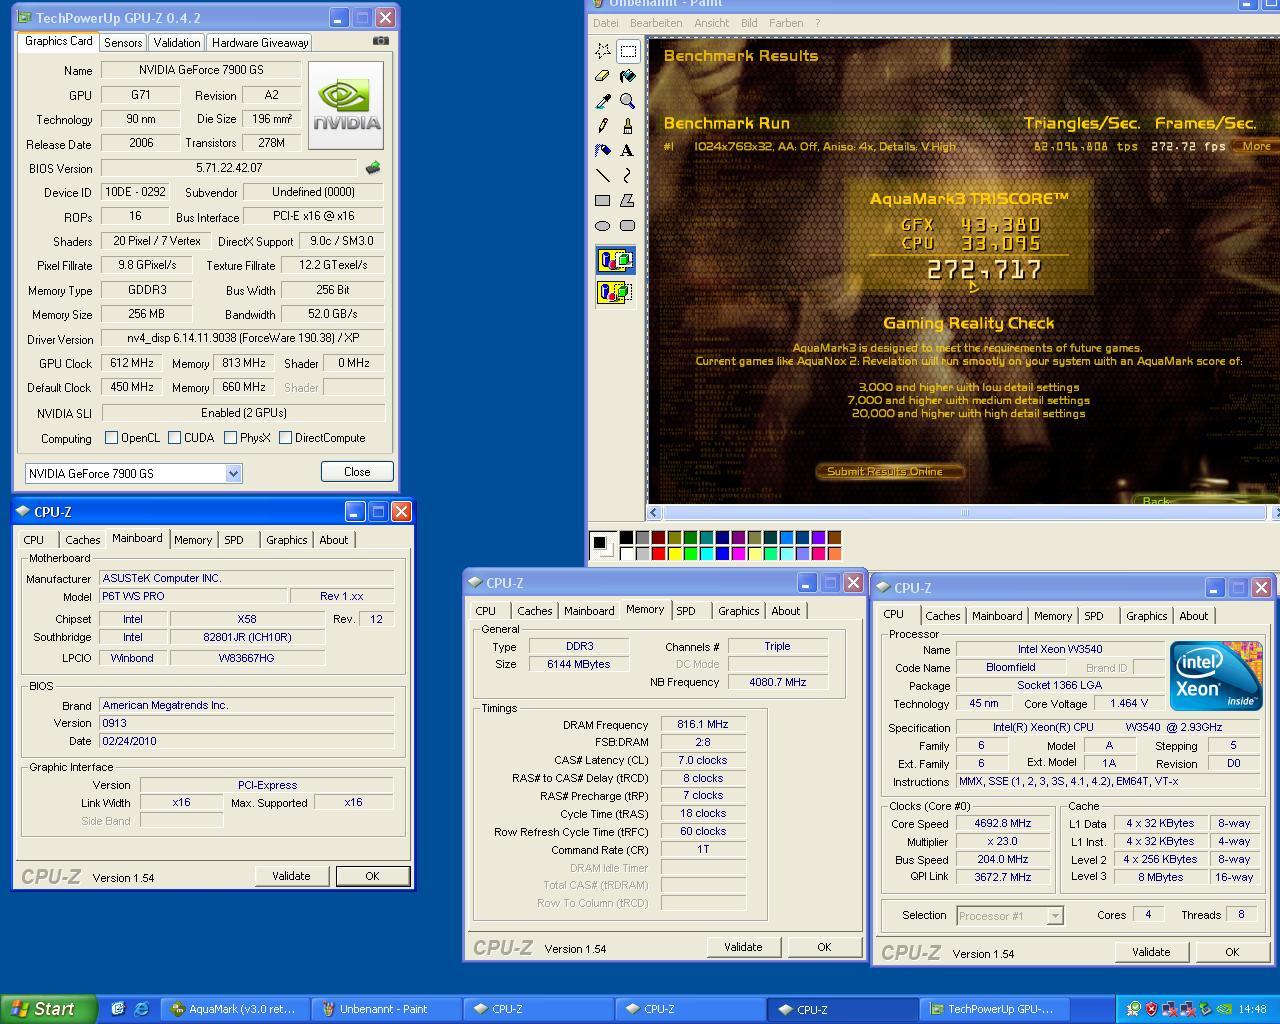Screen dimensions: 1280x1024
Task: Open the Graphics tab in Xeon CPU-Z window
Action: (x=1146, y=616)
